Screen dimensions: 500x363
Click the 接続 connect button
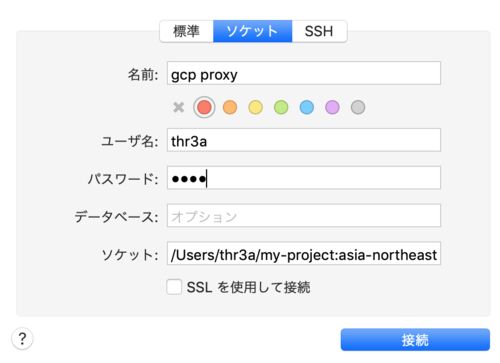pos(415,340)
